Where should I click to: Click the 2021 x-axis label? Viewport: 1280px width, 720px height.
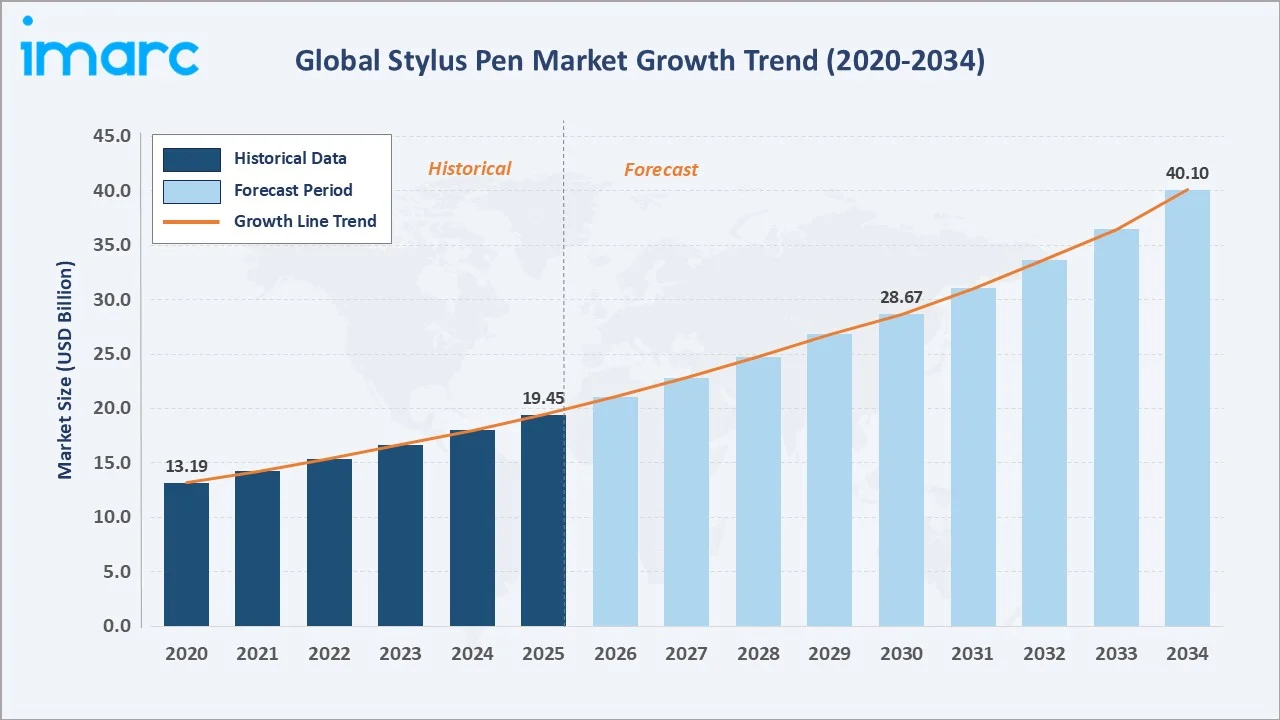click(x=258, y=654)
